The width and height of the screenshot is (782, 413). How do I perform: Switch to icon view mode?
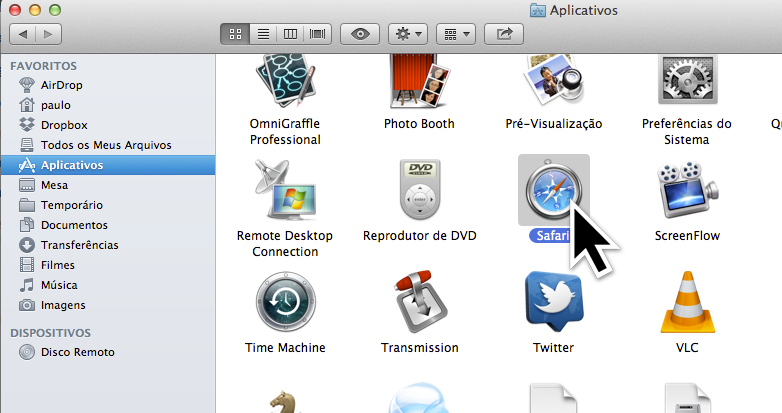coord(235,34)
